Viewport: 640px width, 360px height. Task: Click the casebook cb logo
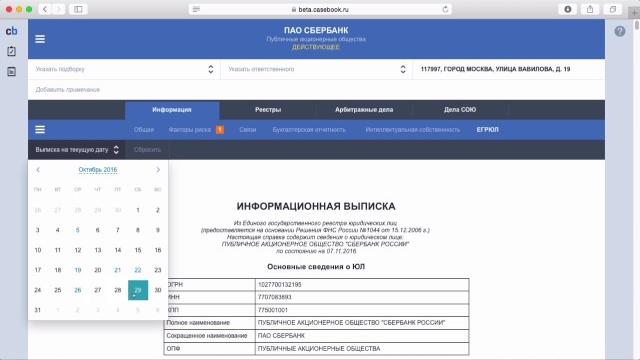(x=11, y=31)
